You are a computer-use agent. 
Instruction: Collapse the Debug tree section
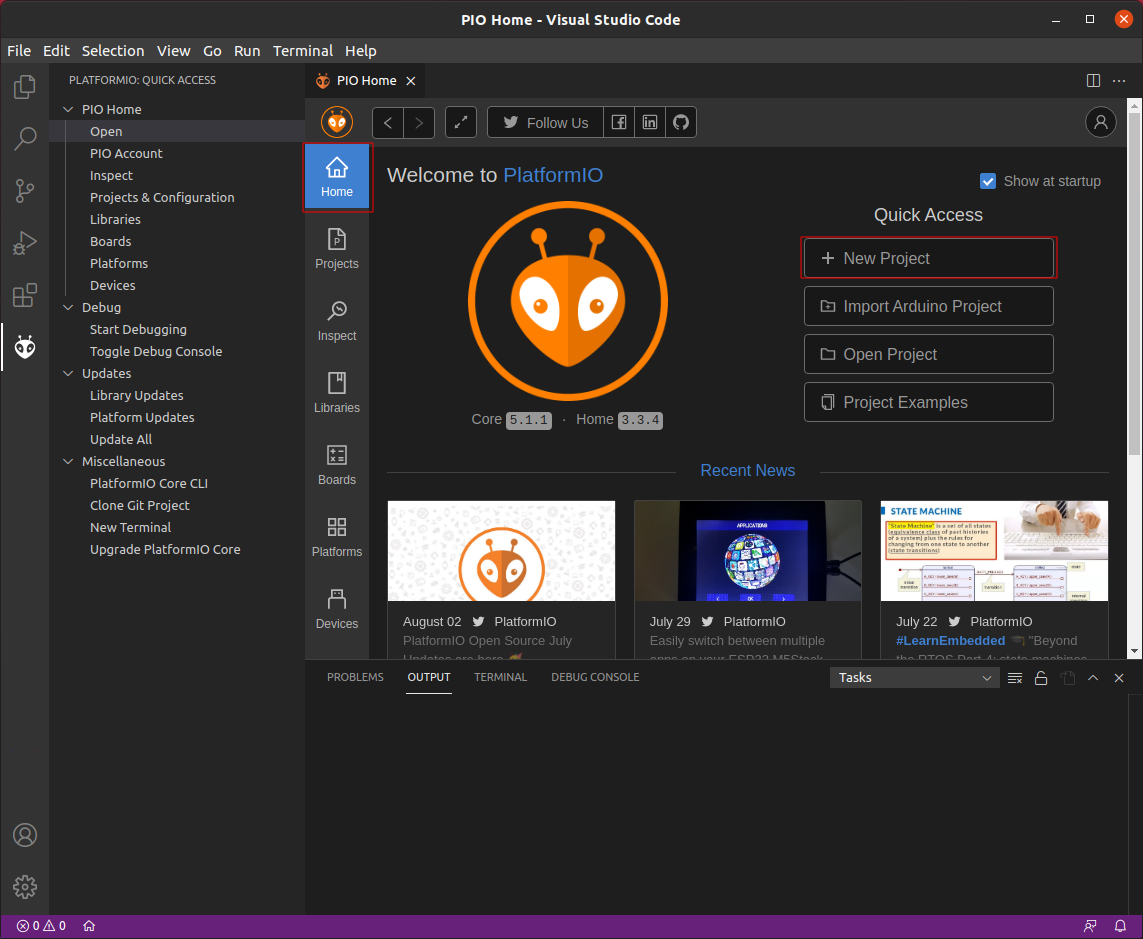tap(69, 308)
